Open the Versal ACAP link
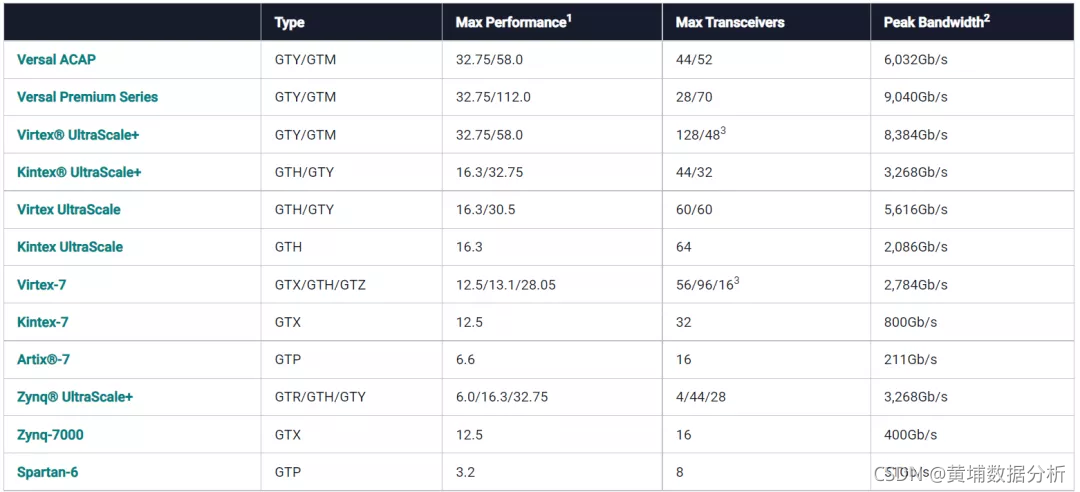The width and height of the screenshot is (1080, 492). 56,59
